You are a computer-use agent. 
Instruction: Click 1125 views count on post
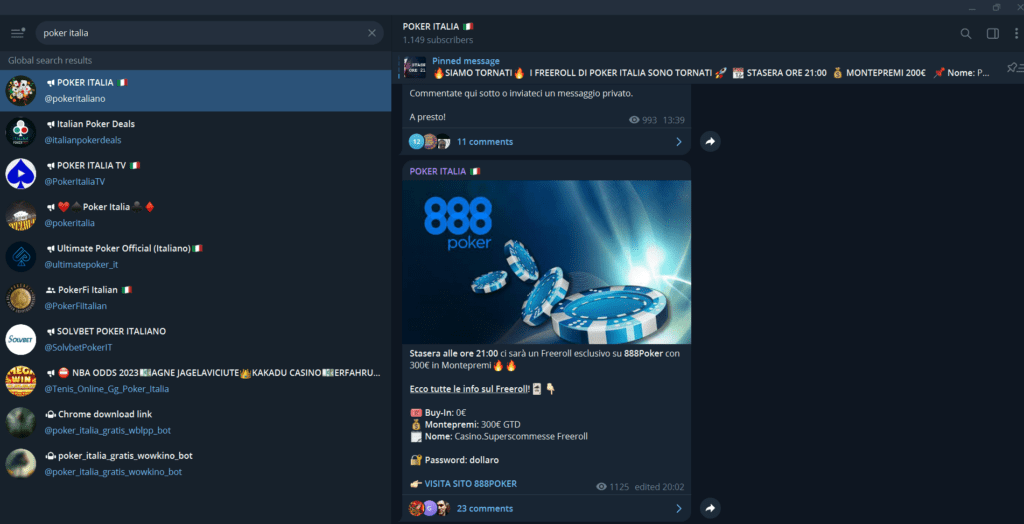pyautogui.click(x=613, y=487)
